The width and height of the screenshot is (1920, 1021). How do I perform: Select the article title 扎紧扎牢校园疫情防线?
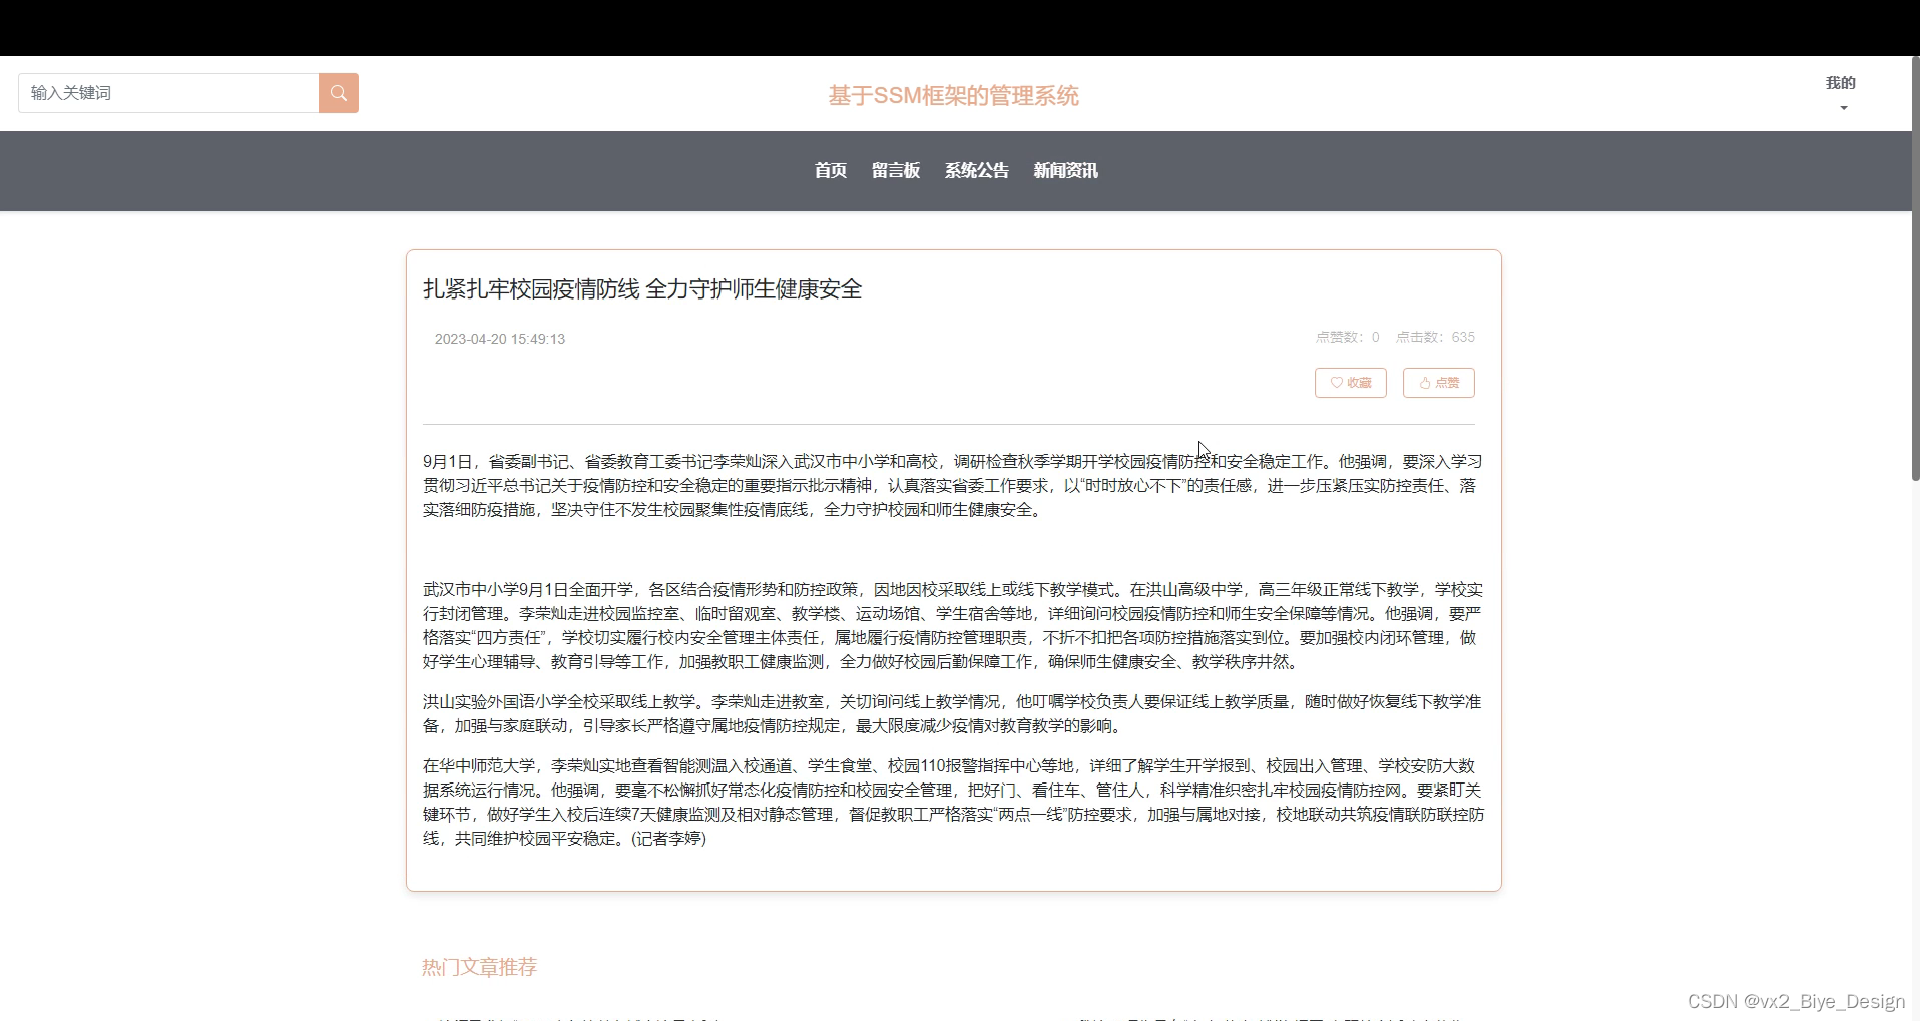[643, 289]
